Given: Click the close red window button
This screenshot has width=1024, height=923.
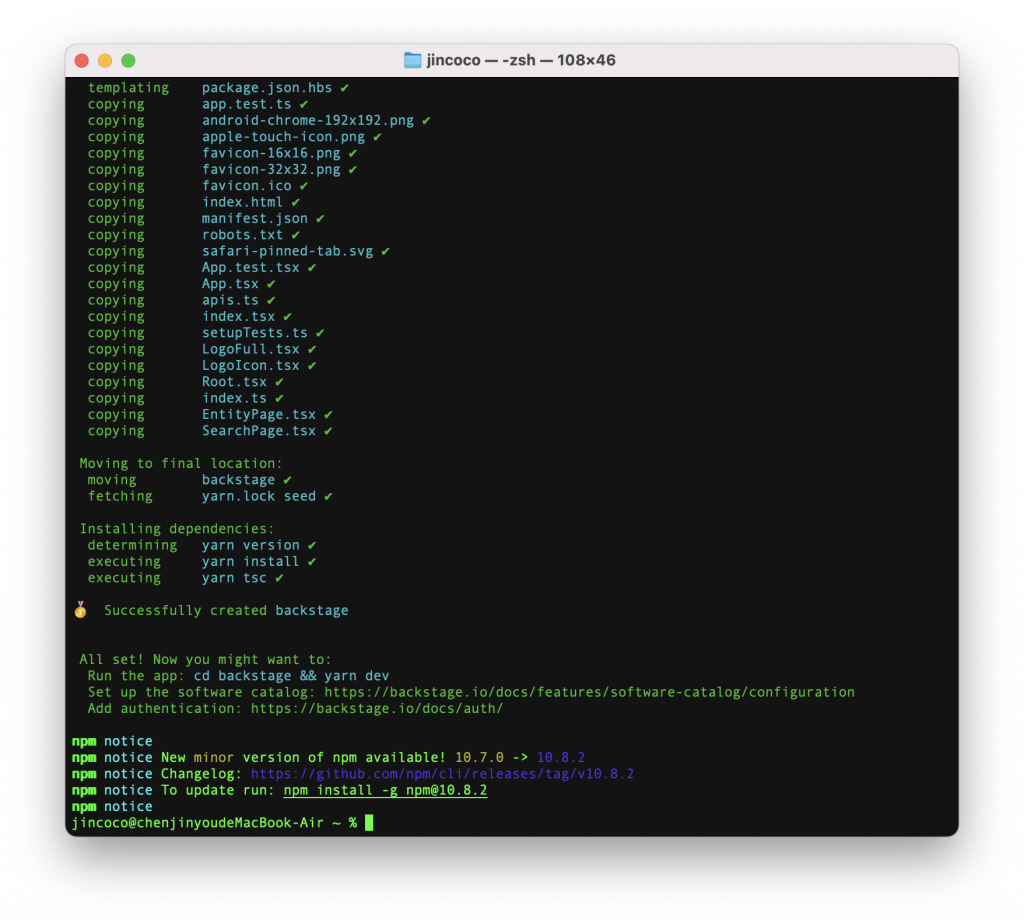Looking at the screenshot, I should point(82,61).
